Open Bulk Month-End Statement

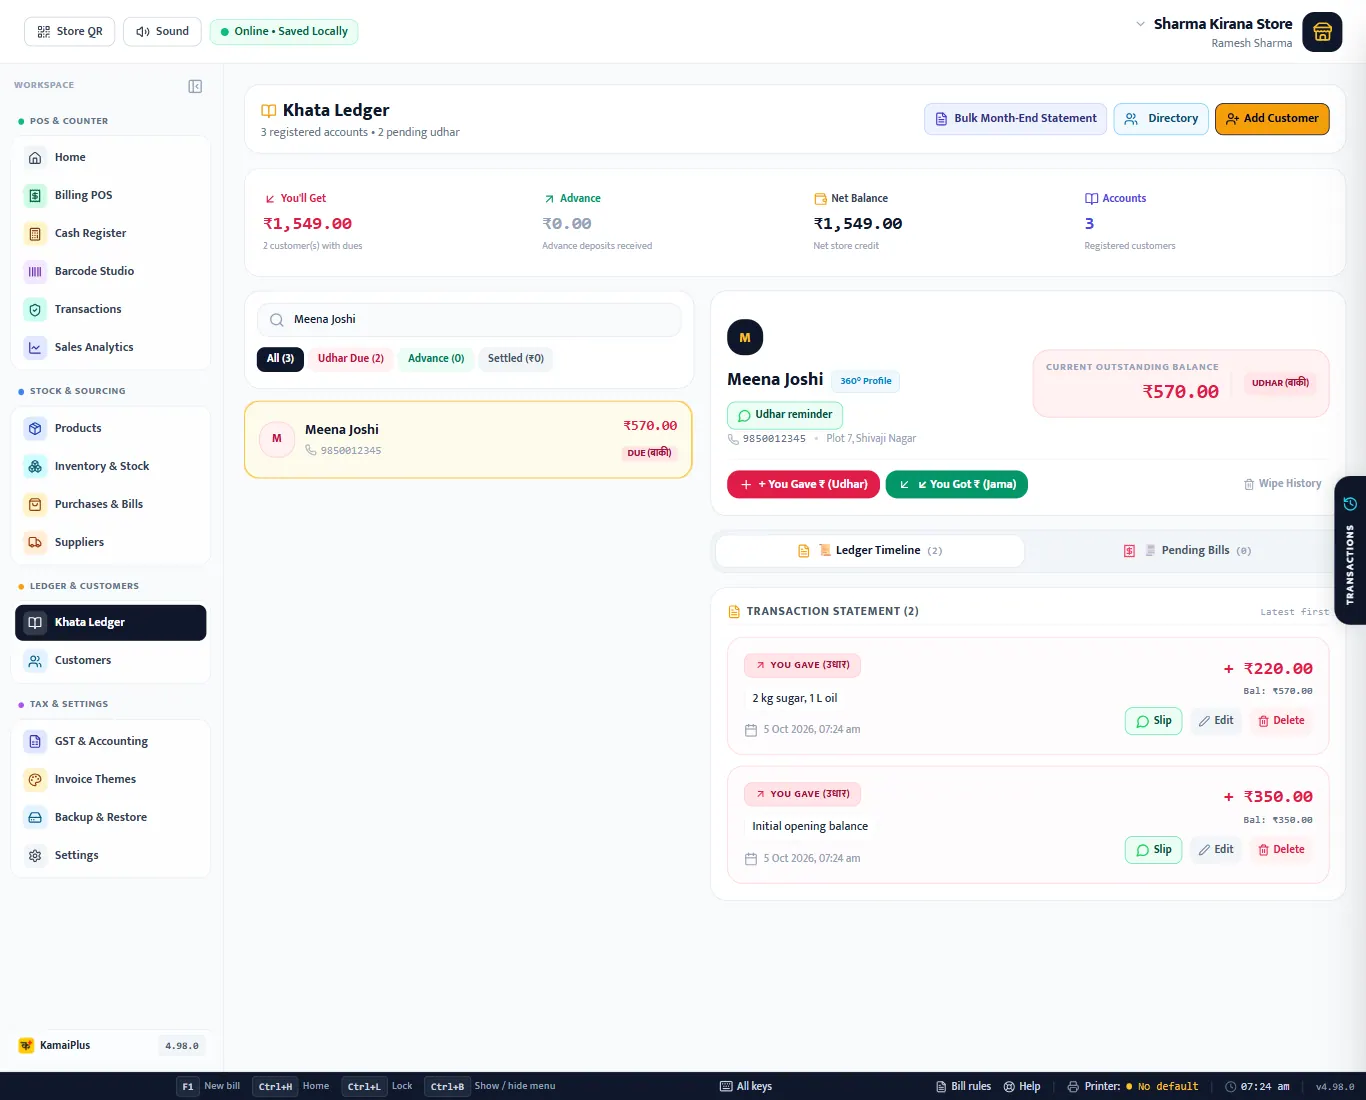pos(1015,118)
